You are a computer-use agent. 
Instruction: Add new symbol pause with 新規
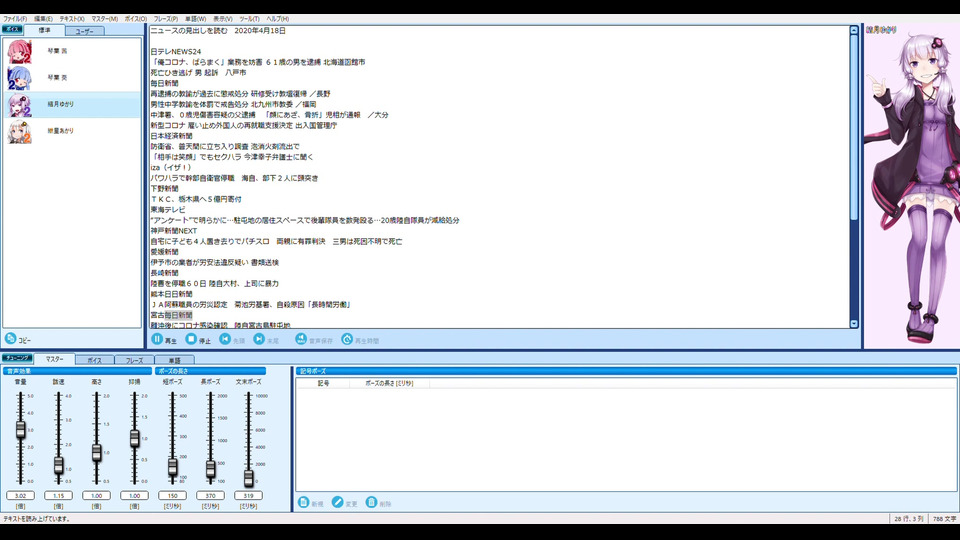pyautogui.click(x=311, y=503)
